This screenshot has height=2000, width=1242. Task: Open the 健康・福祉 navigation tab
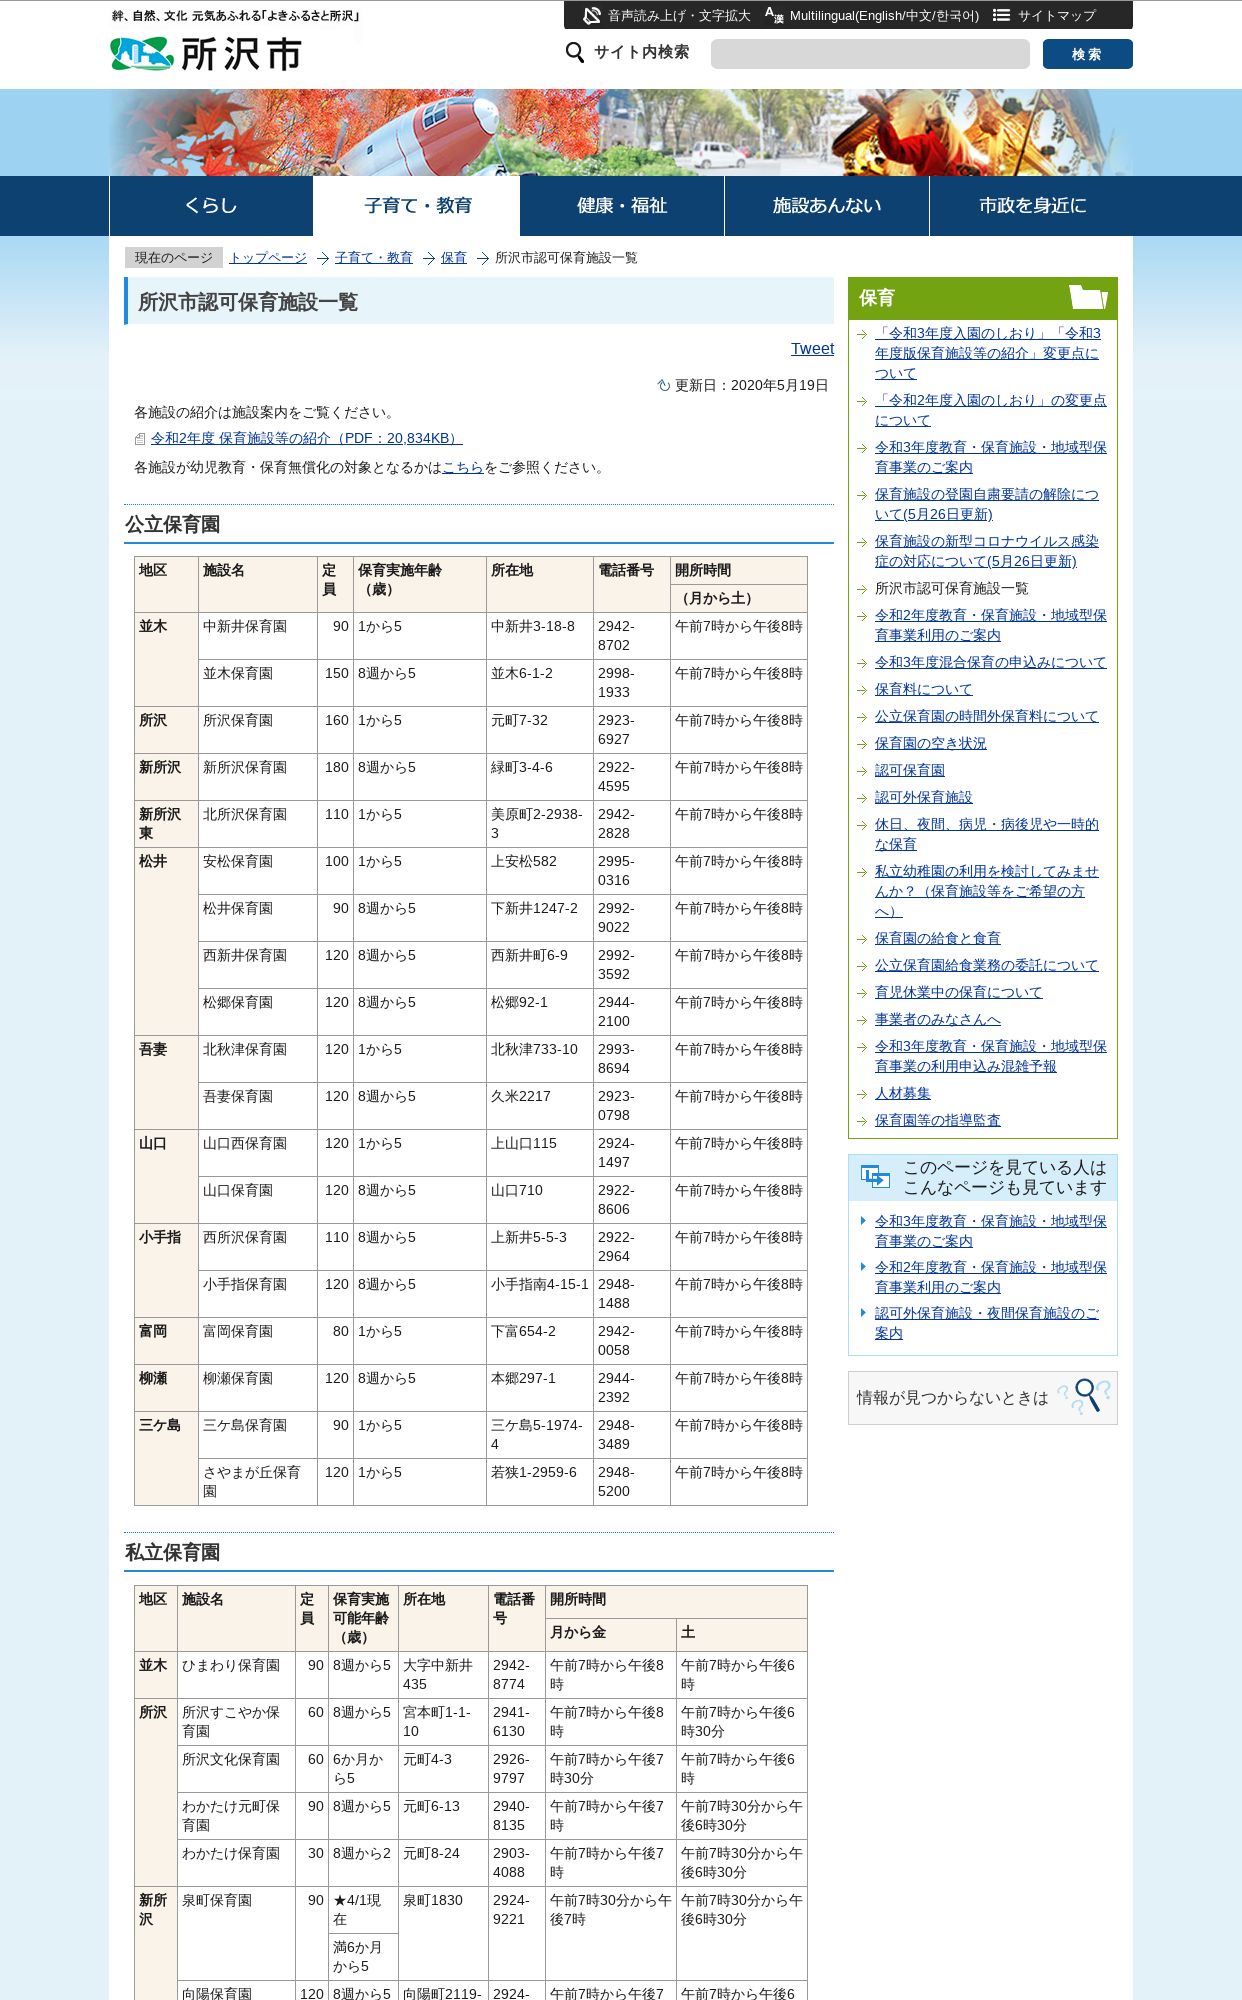[622, 206]
